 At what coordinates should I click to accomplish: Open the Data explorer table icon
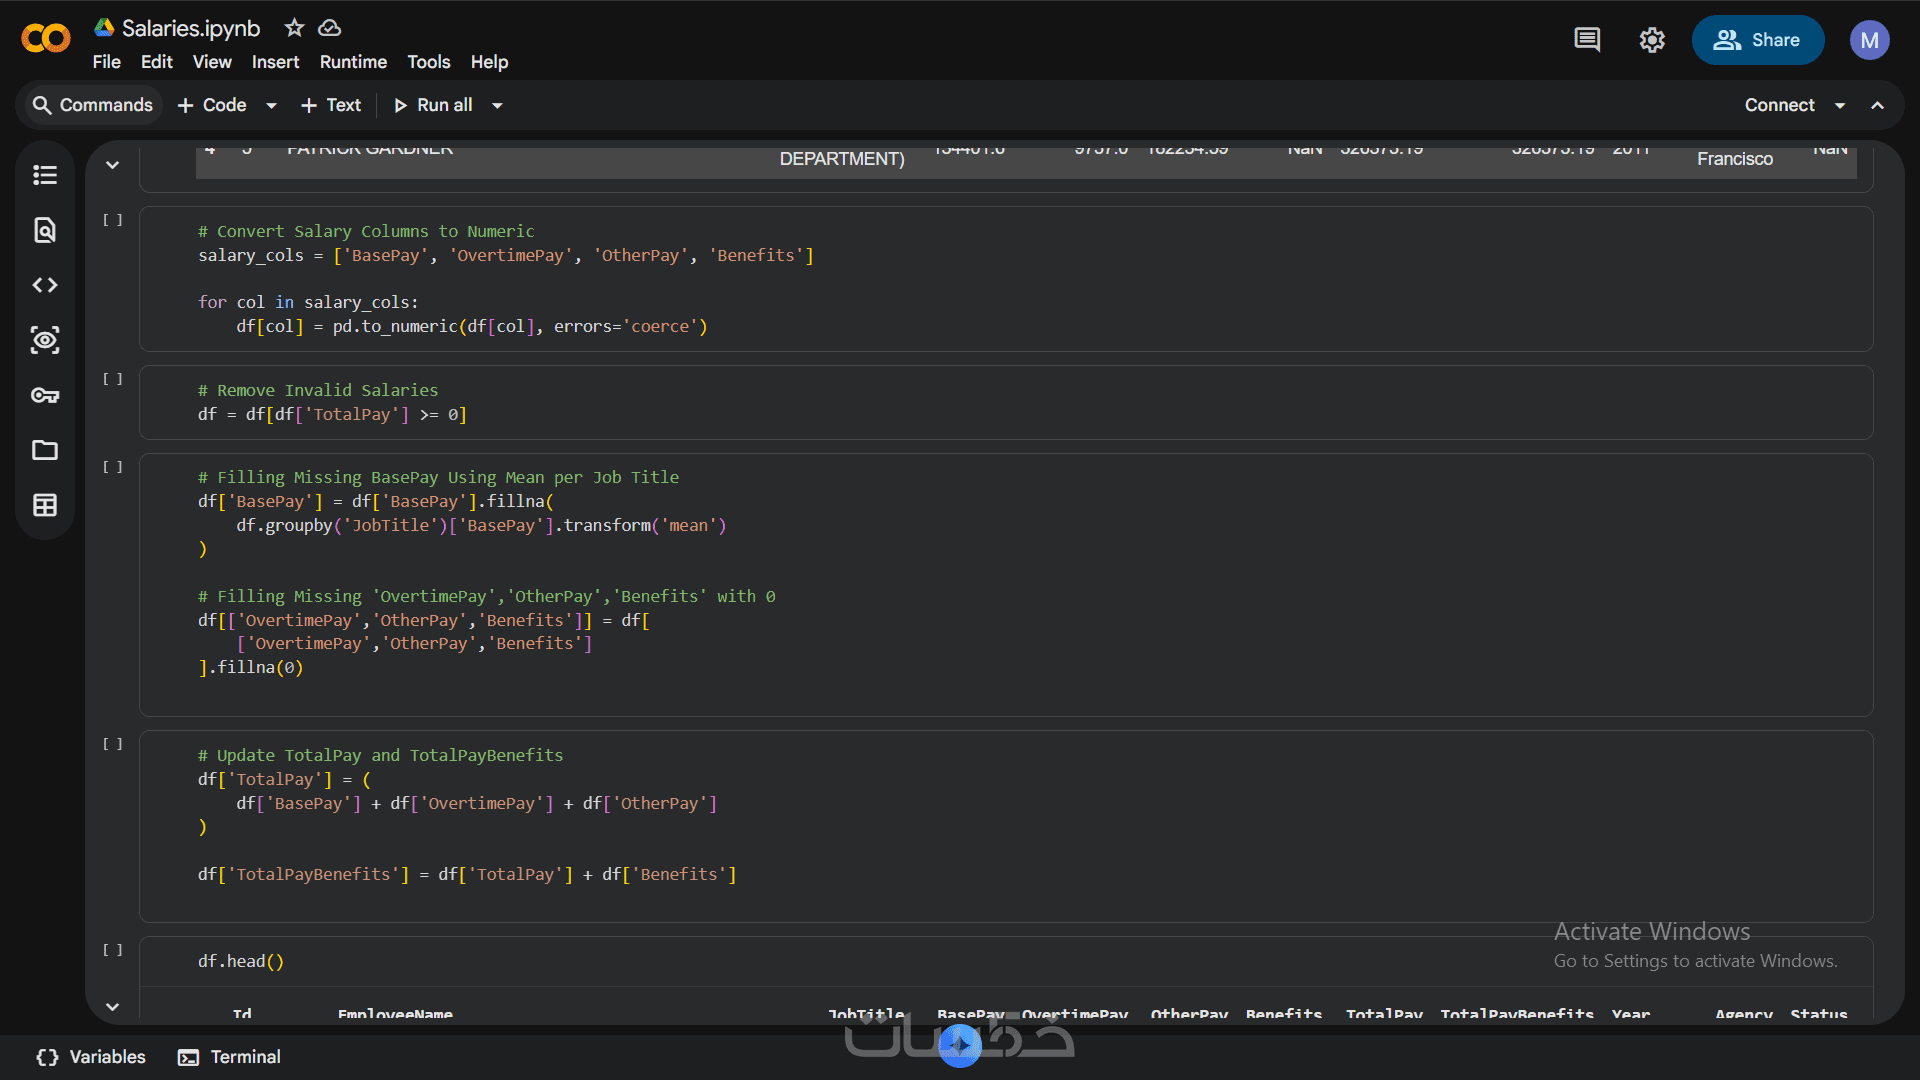coord(45,505)
